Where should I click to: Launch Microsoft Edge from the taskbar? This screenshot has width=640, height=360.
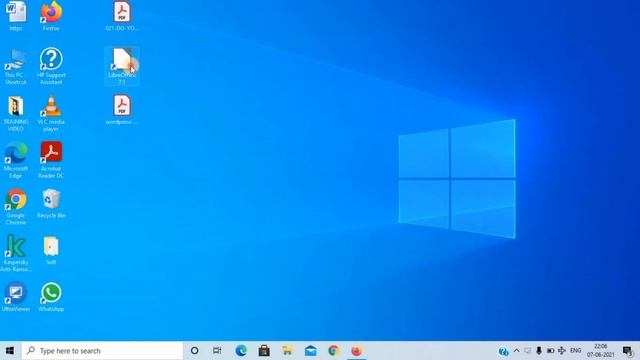[241, 351]
